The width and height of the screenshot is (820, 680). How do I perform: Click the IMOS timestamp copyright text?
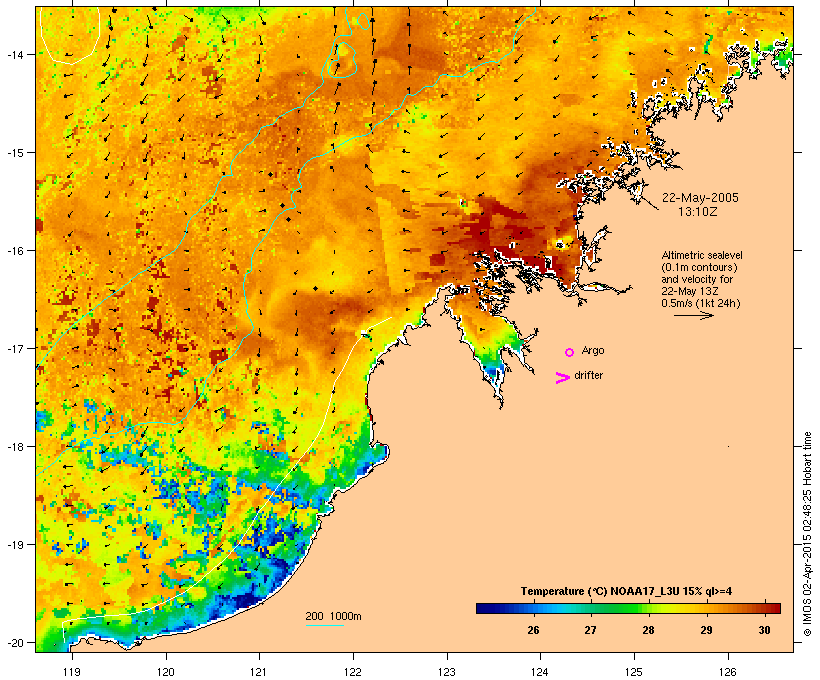coord(807,534)
